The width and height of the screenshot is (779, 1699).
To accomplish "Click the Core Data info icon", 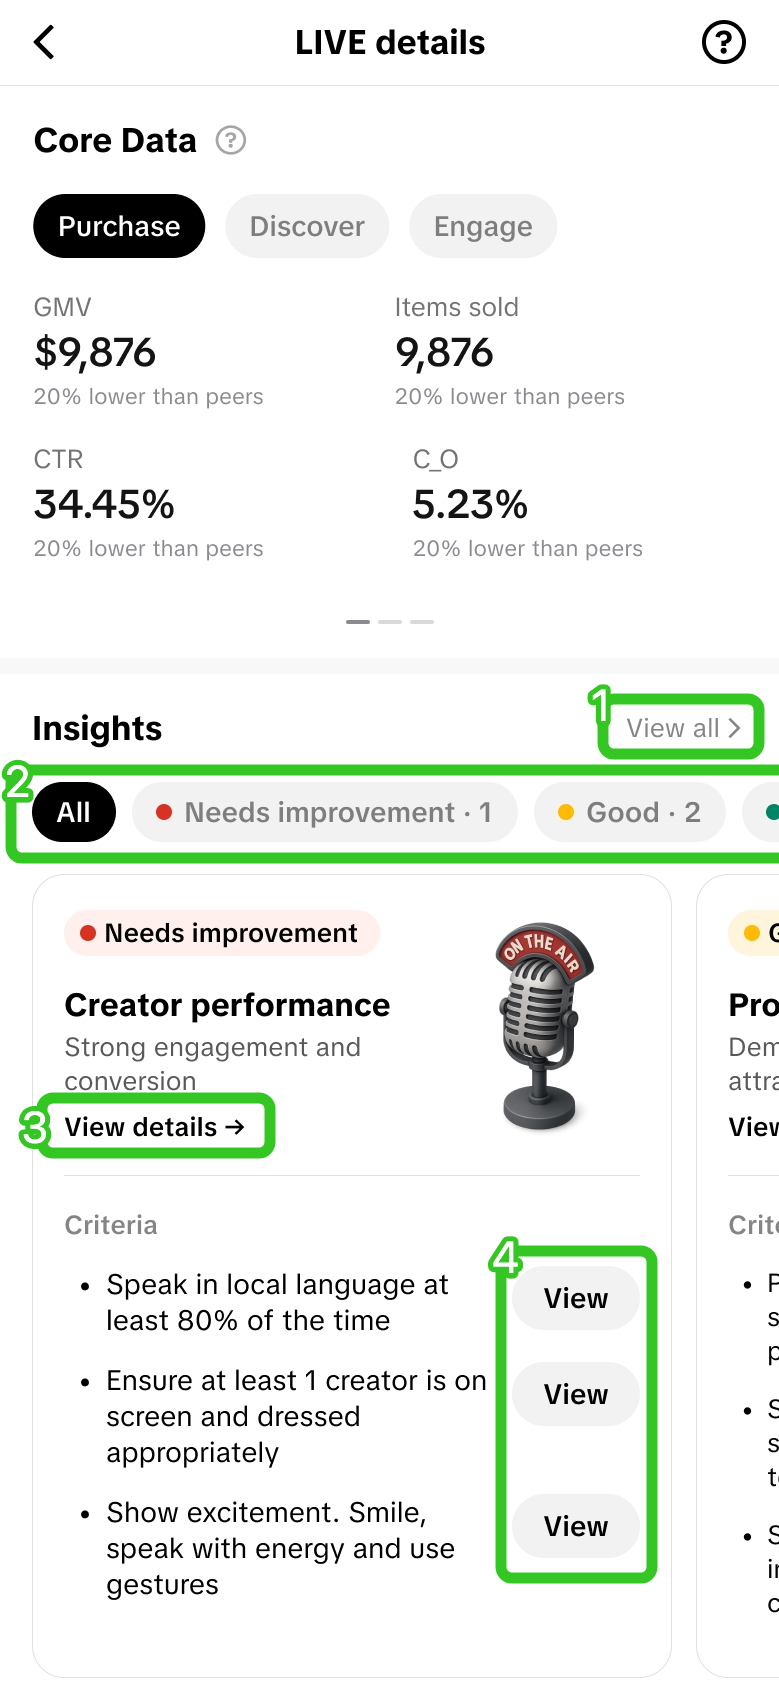I will (231, 141).
